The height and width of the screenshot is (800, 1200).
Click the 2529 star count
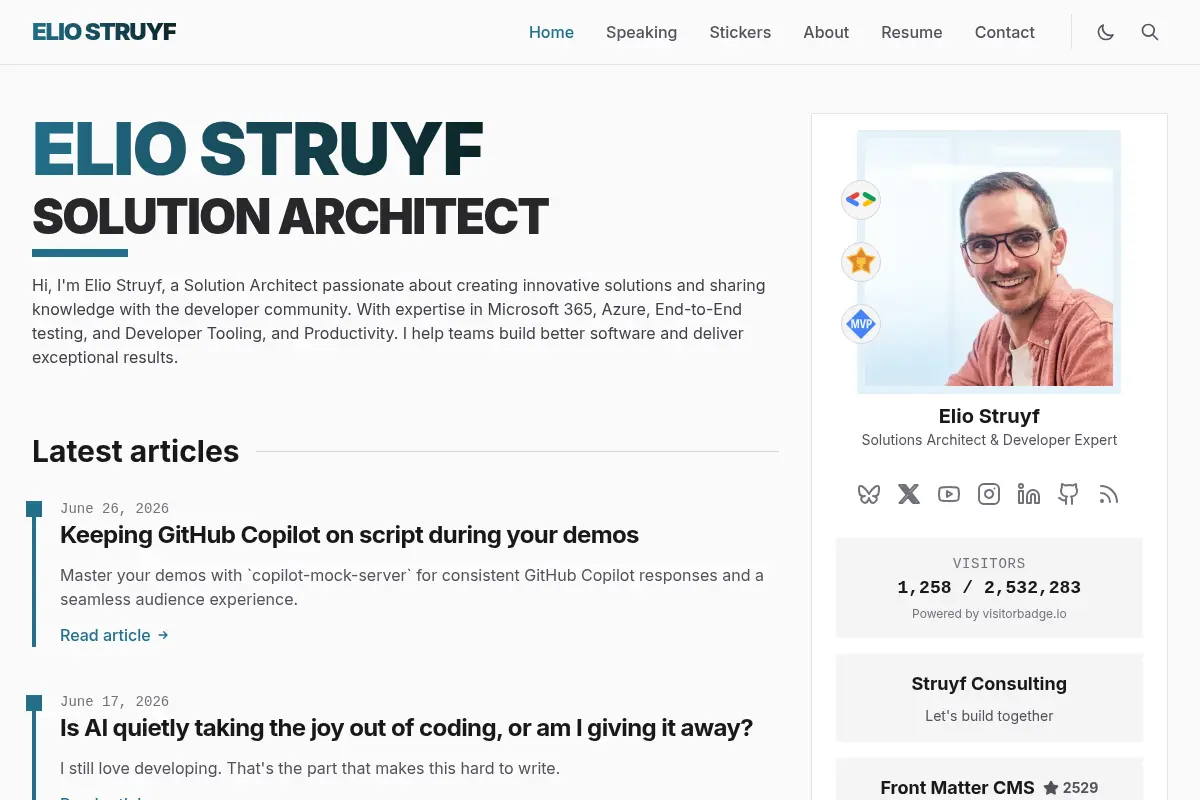coord(1080,788)
